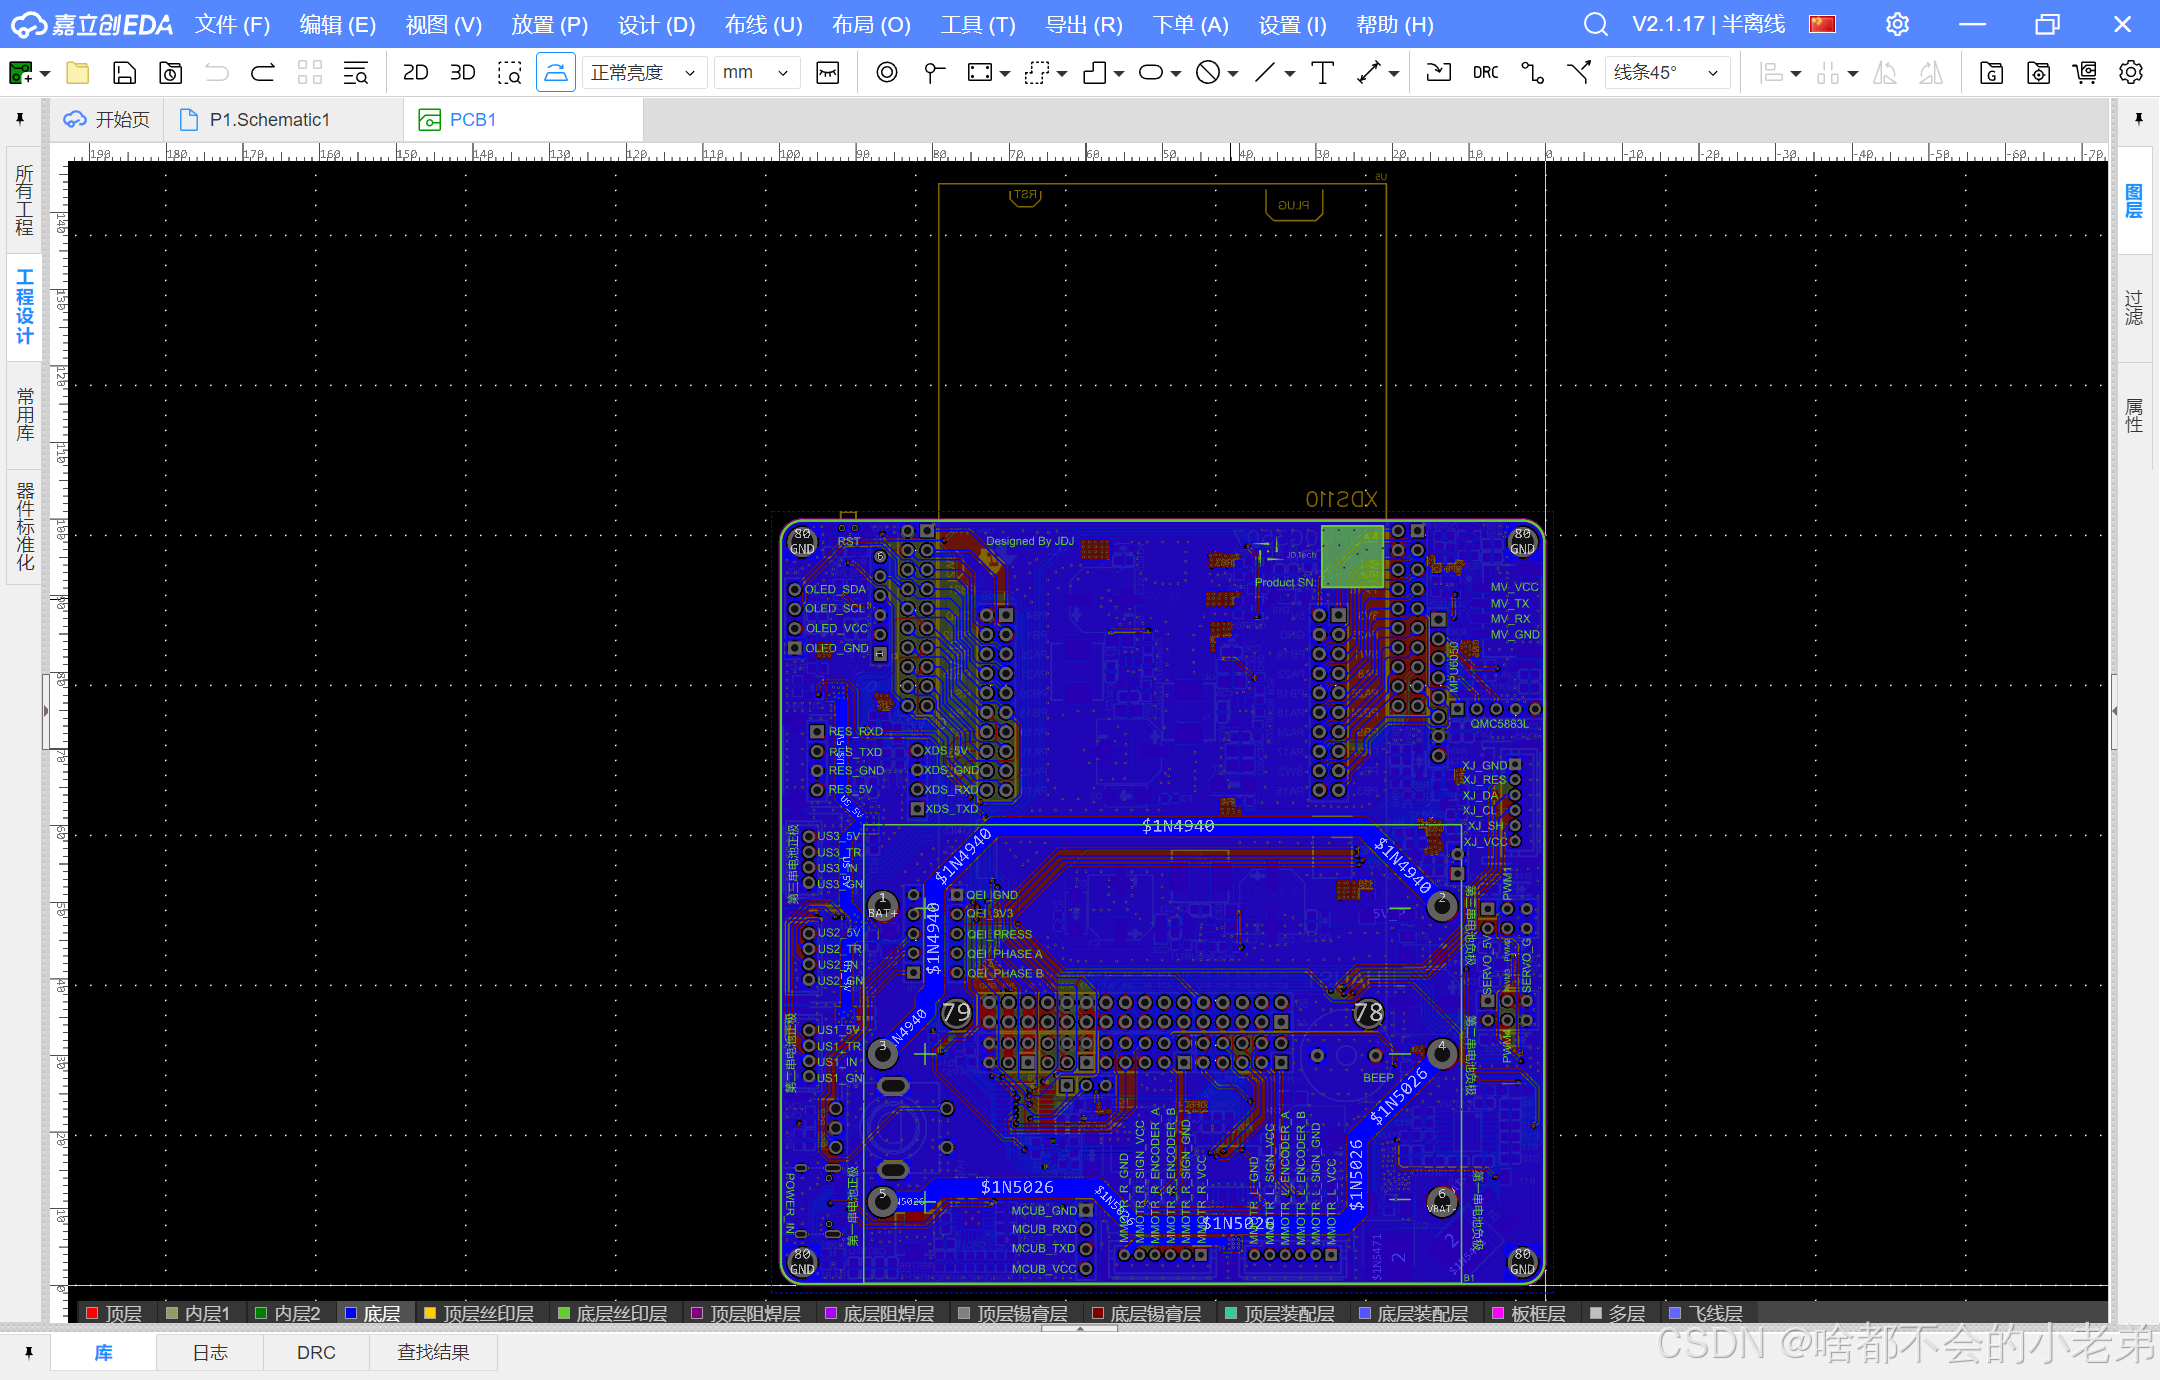Select the place pad/via ring tool

tap(886, 73)
